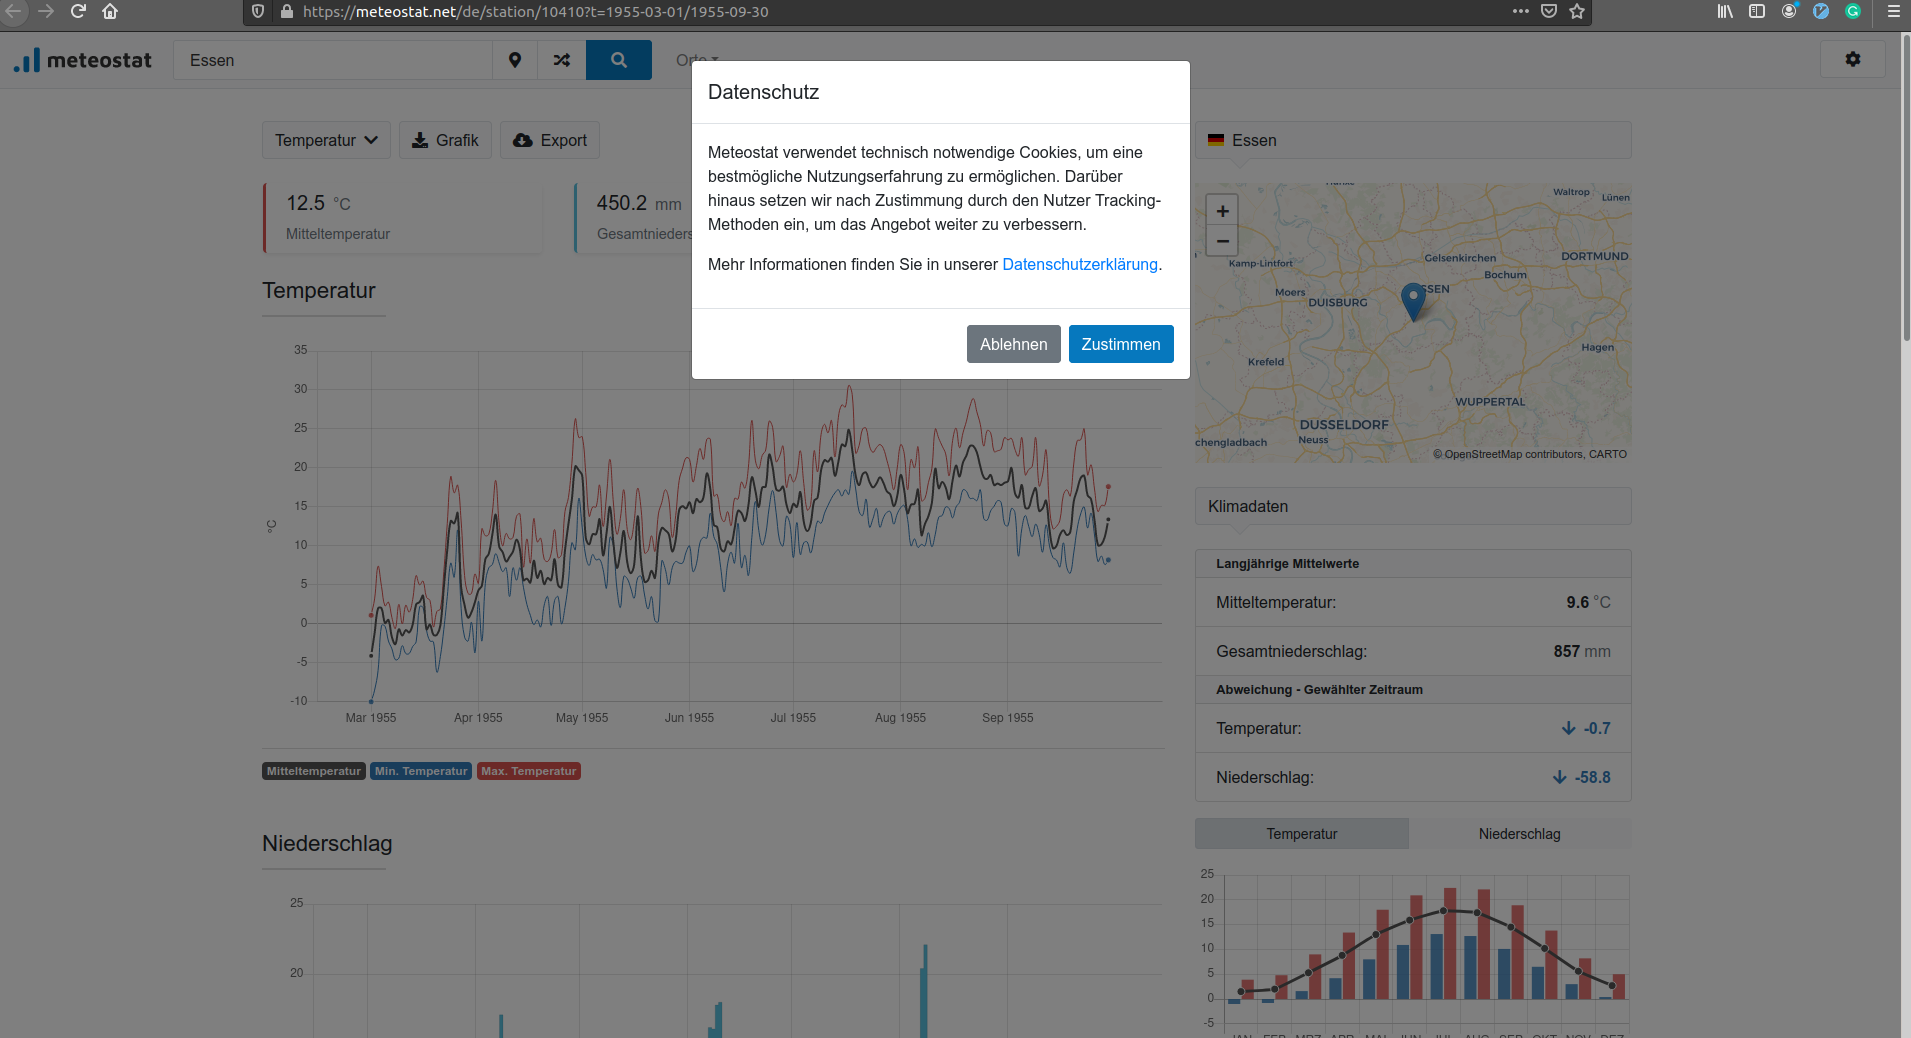Toggle the Max. Temperatur legend entry
Viewport: 1911px width, 1038px height.
point(528,770)
